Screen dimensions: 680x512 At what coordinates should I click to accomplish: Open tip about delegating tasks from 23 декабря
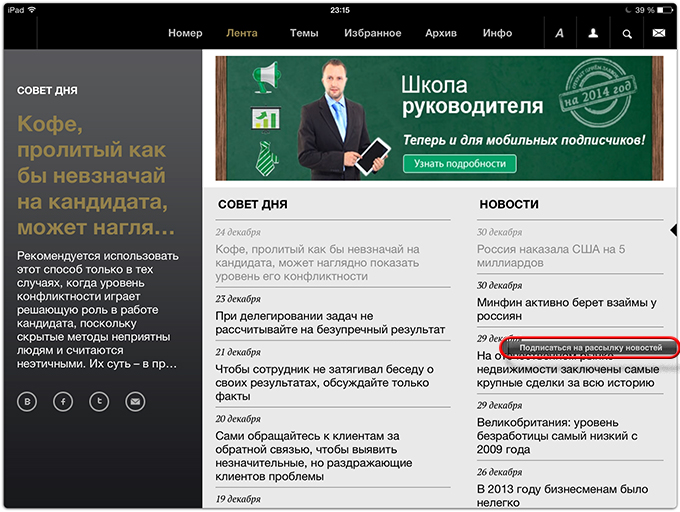330,322
